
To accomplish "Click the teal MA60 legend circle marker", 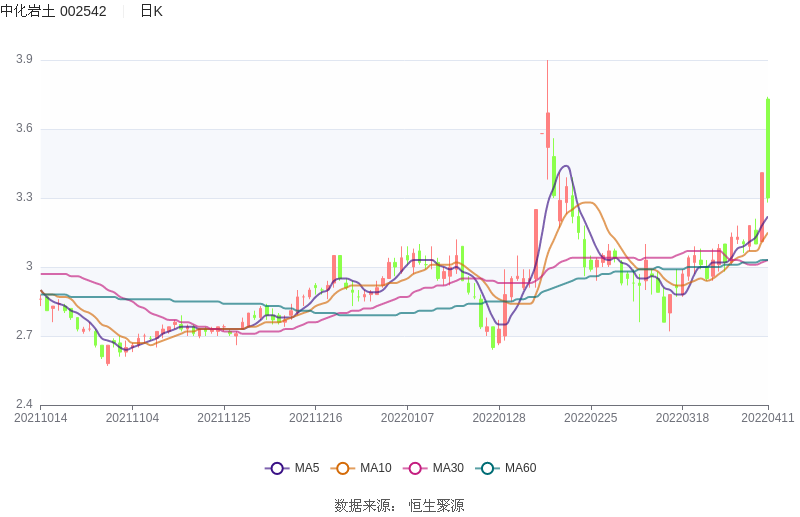I will click(x=488, y=468).
